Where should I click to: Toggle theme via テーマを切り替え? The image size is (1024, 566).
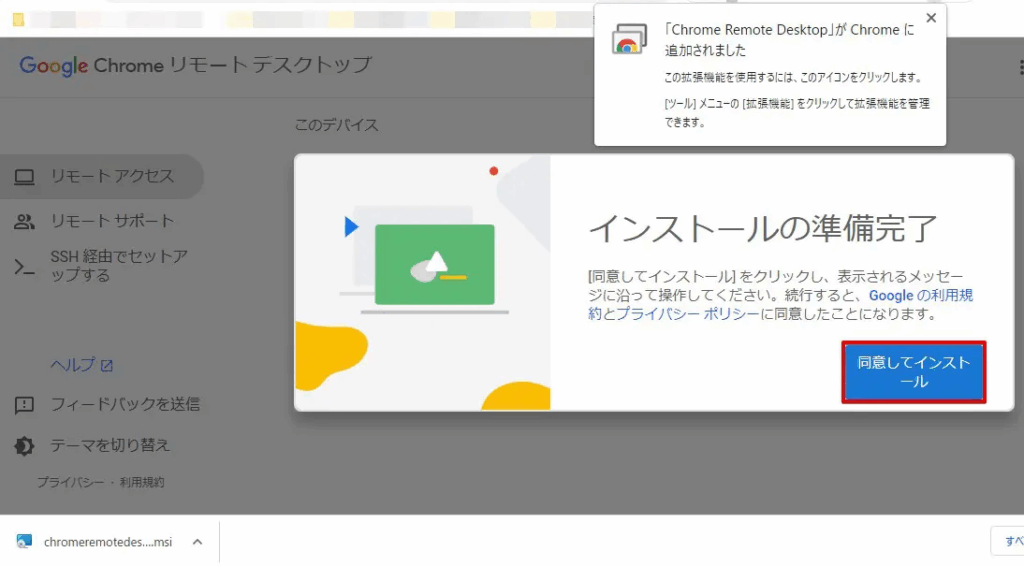tap(110, 446)
